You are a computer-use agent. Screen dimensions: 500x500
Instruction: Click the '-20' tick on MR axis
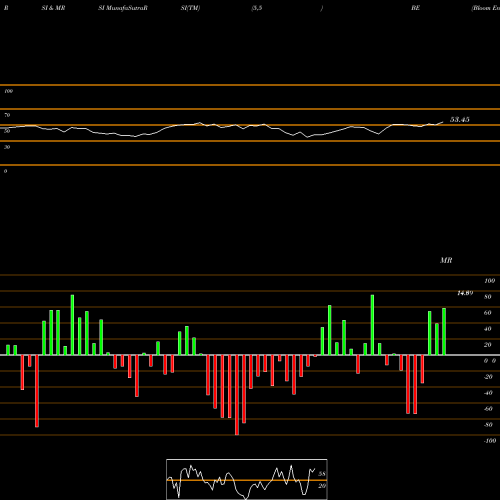pyautogui.click(x=488, y=377)
